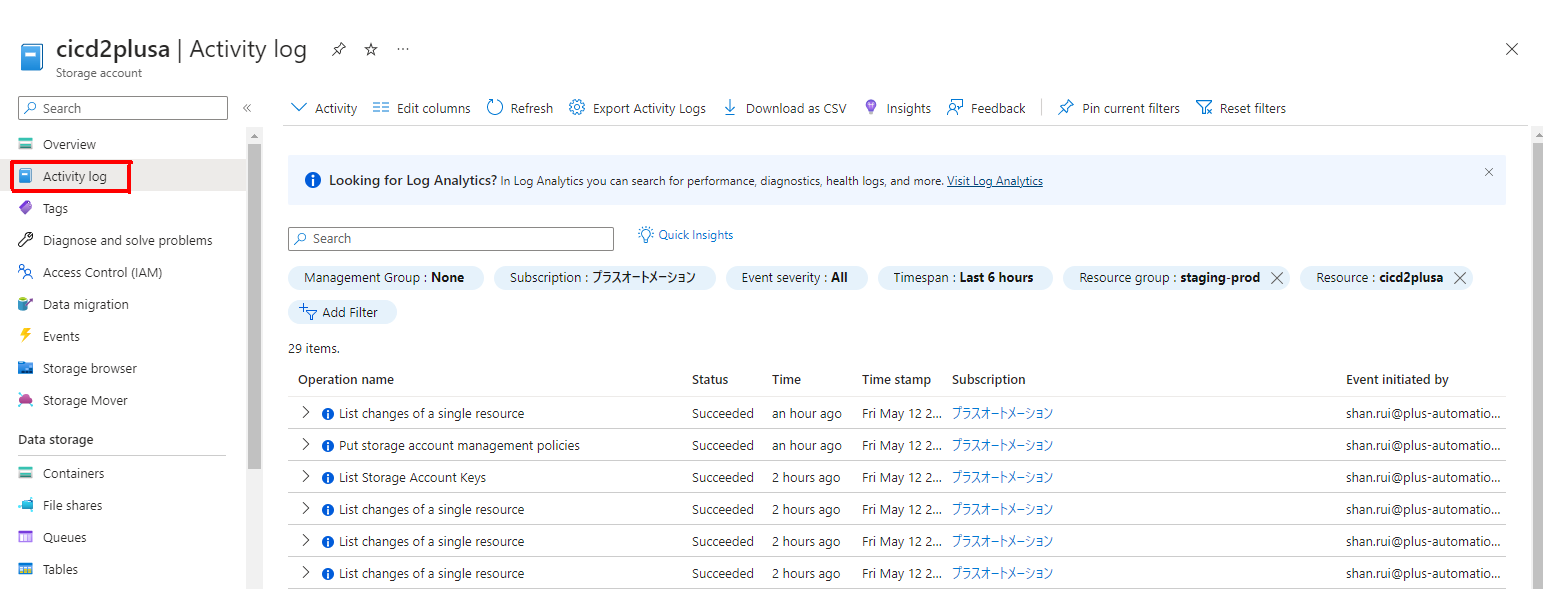
Task: Open Edit columns
Action: click(x=421, y=108)
